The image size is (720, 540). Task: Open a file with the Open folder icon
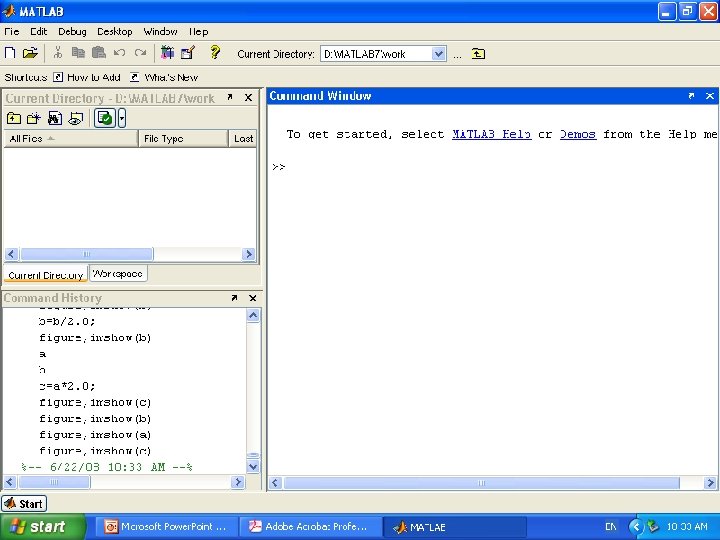click(30, 53)
